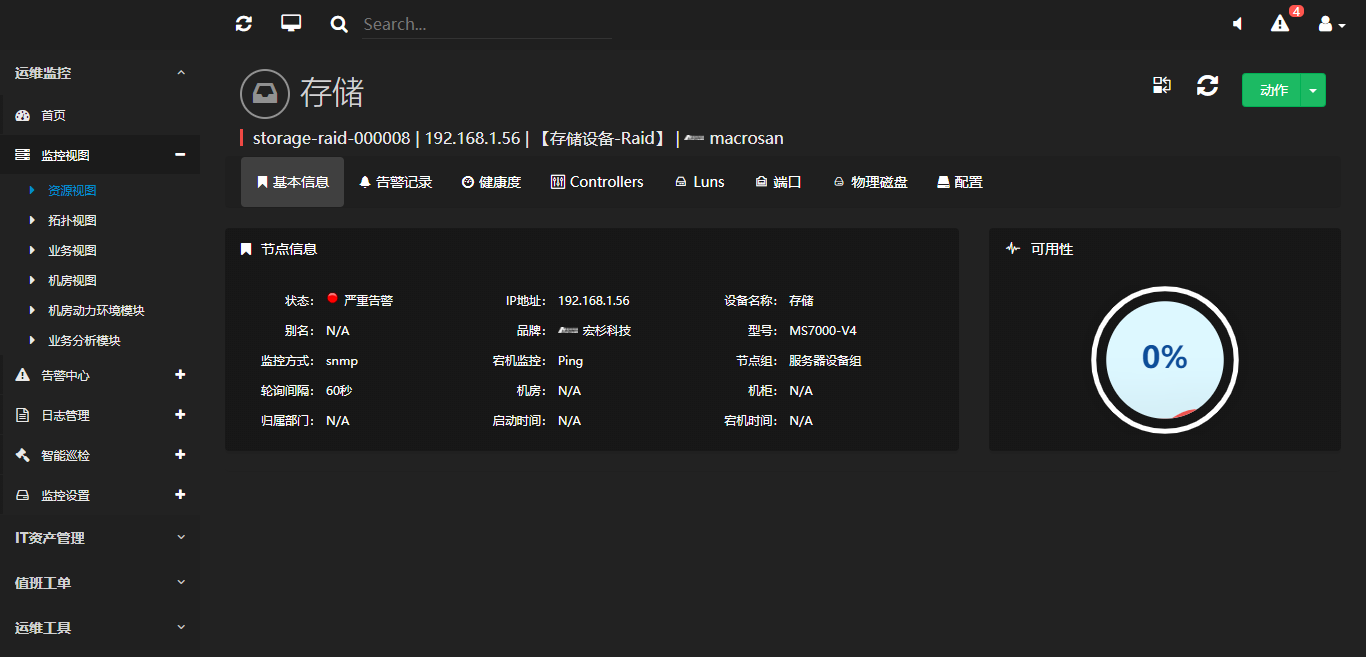
Task: Open the 端口 tab
Action: coord(778,182)
